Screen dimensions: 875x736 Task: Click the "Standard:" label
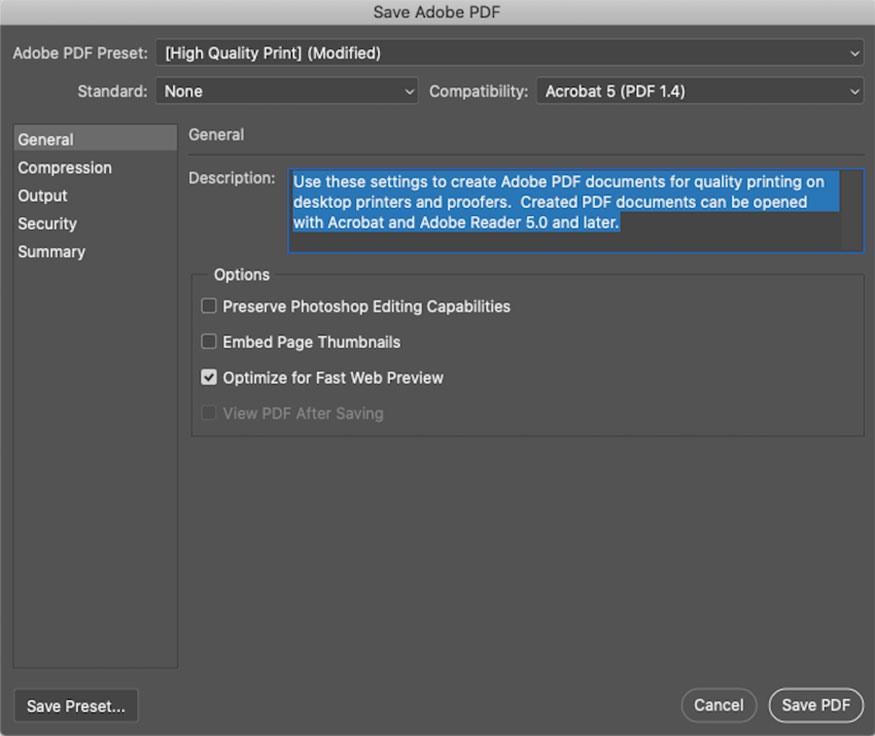(113, 91)
